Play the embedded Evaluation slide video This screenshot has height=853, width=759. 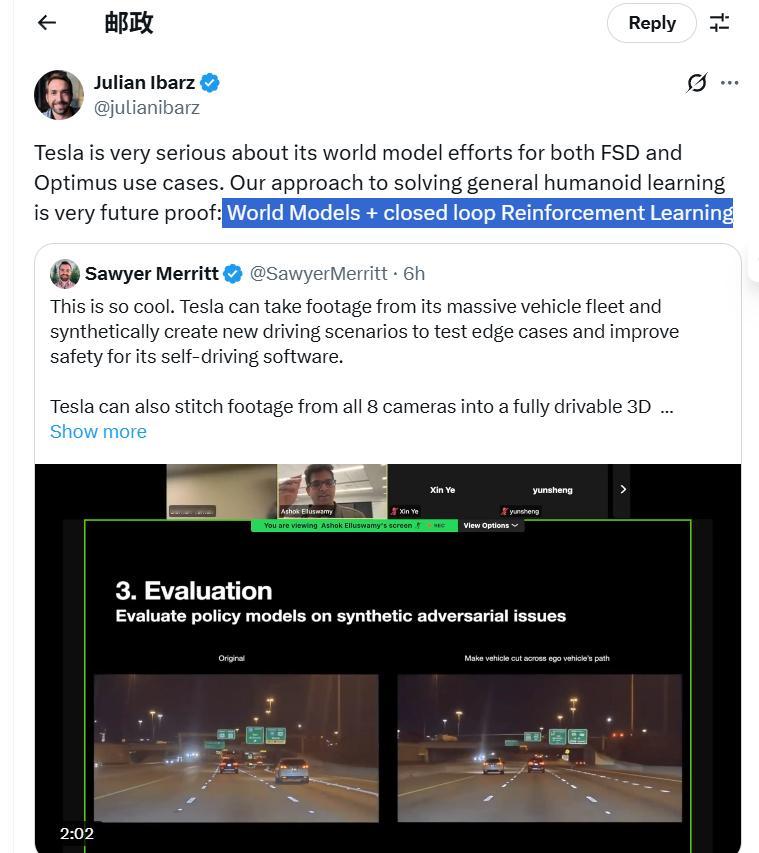pyautogui.click(x=387, y=658)
